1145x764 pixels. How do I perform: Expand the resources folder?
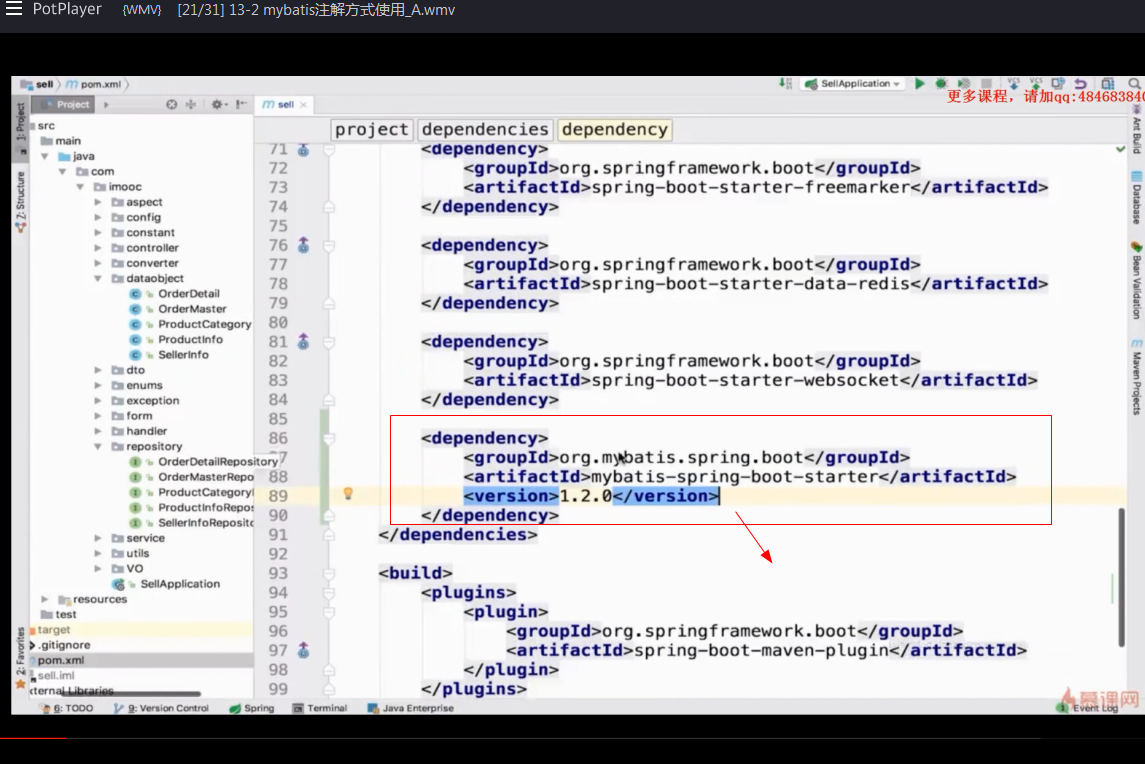[45, 599]
